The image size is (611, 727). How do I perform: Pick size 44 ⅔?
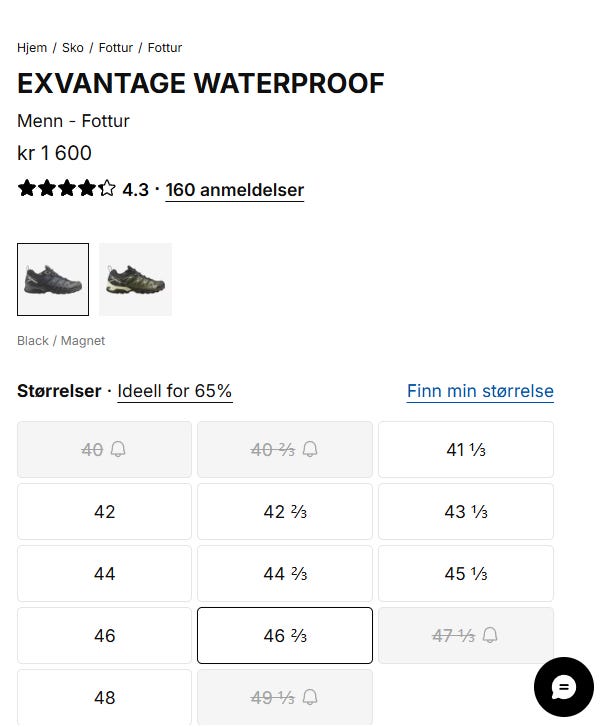click(x=285, y=574)
